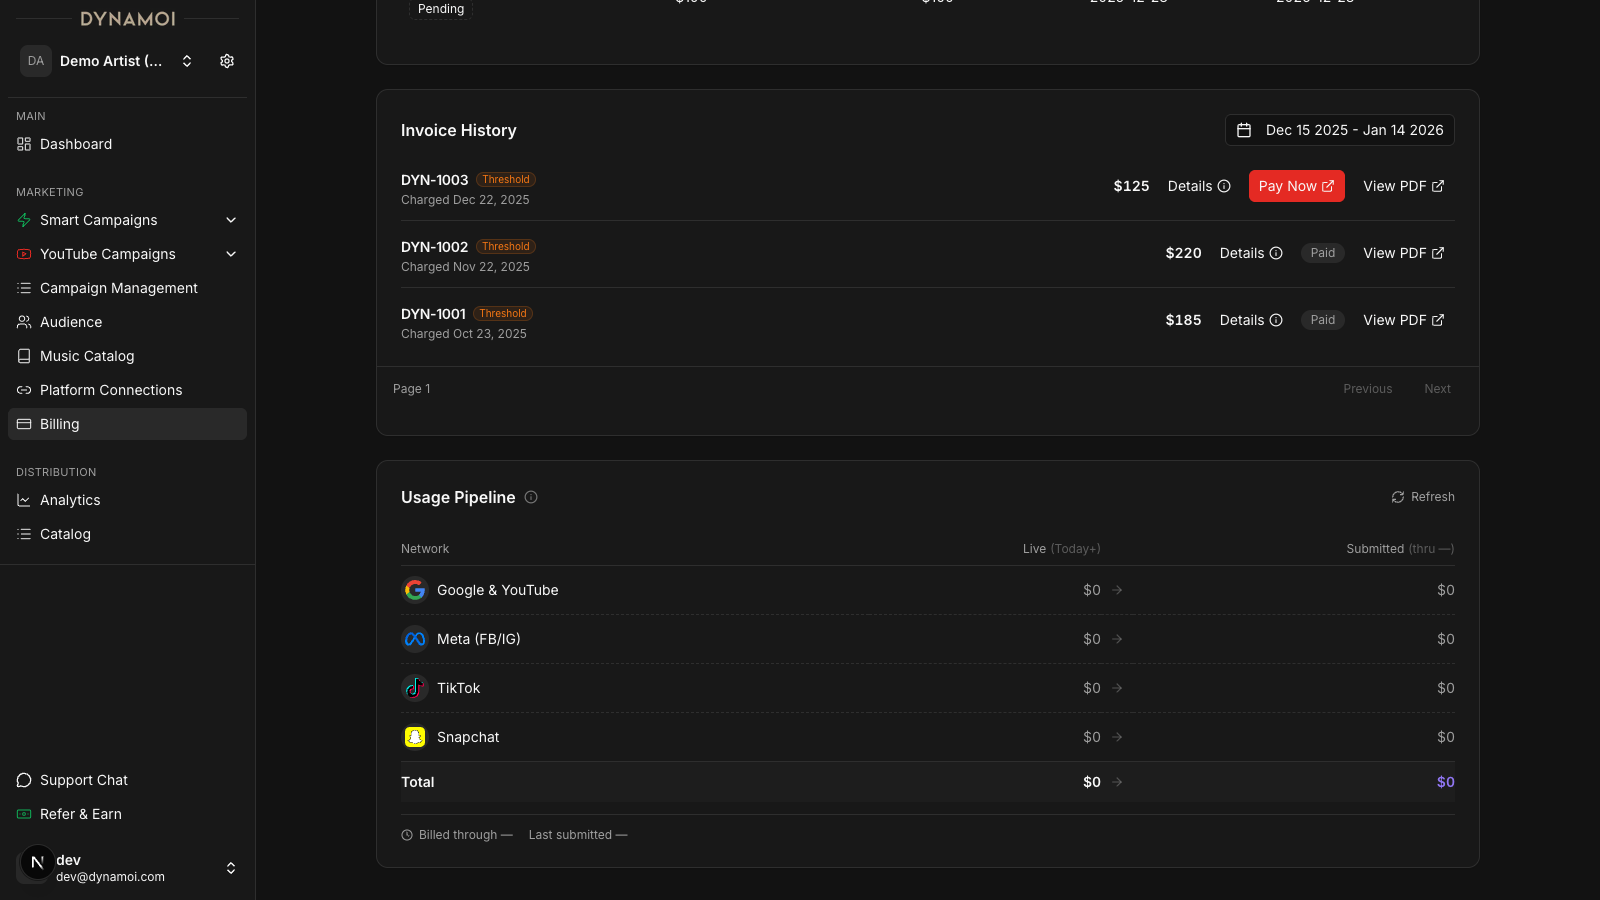Open the Dec 15 2025 date range picker
This screenshot has height=900, width=1600.
pos(1339,130)
